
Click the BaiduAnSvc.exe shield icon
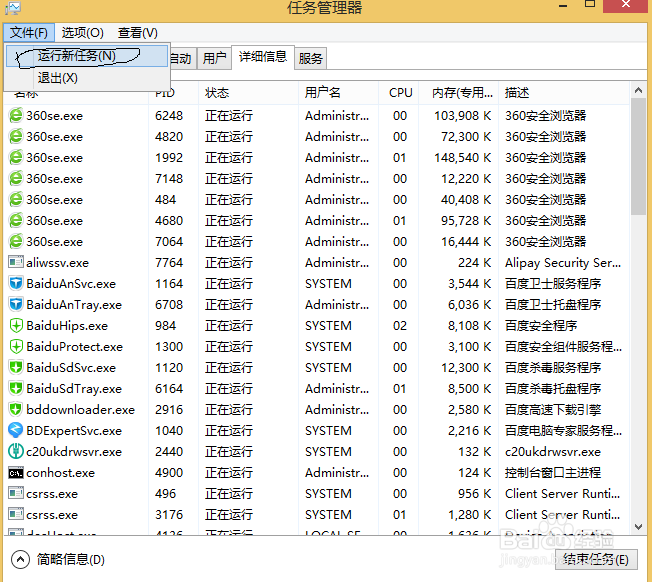click(x=16, y=283)
